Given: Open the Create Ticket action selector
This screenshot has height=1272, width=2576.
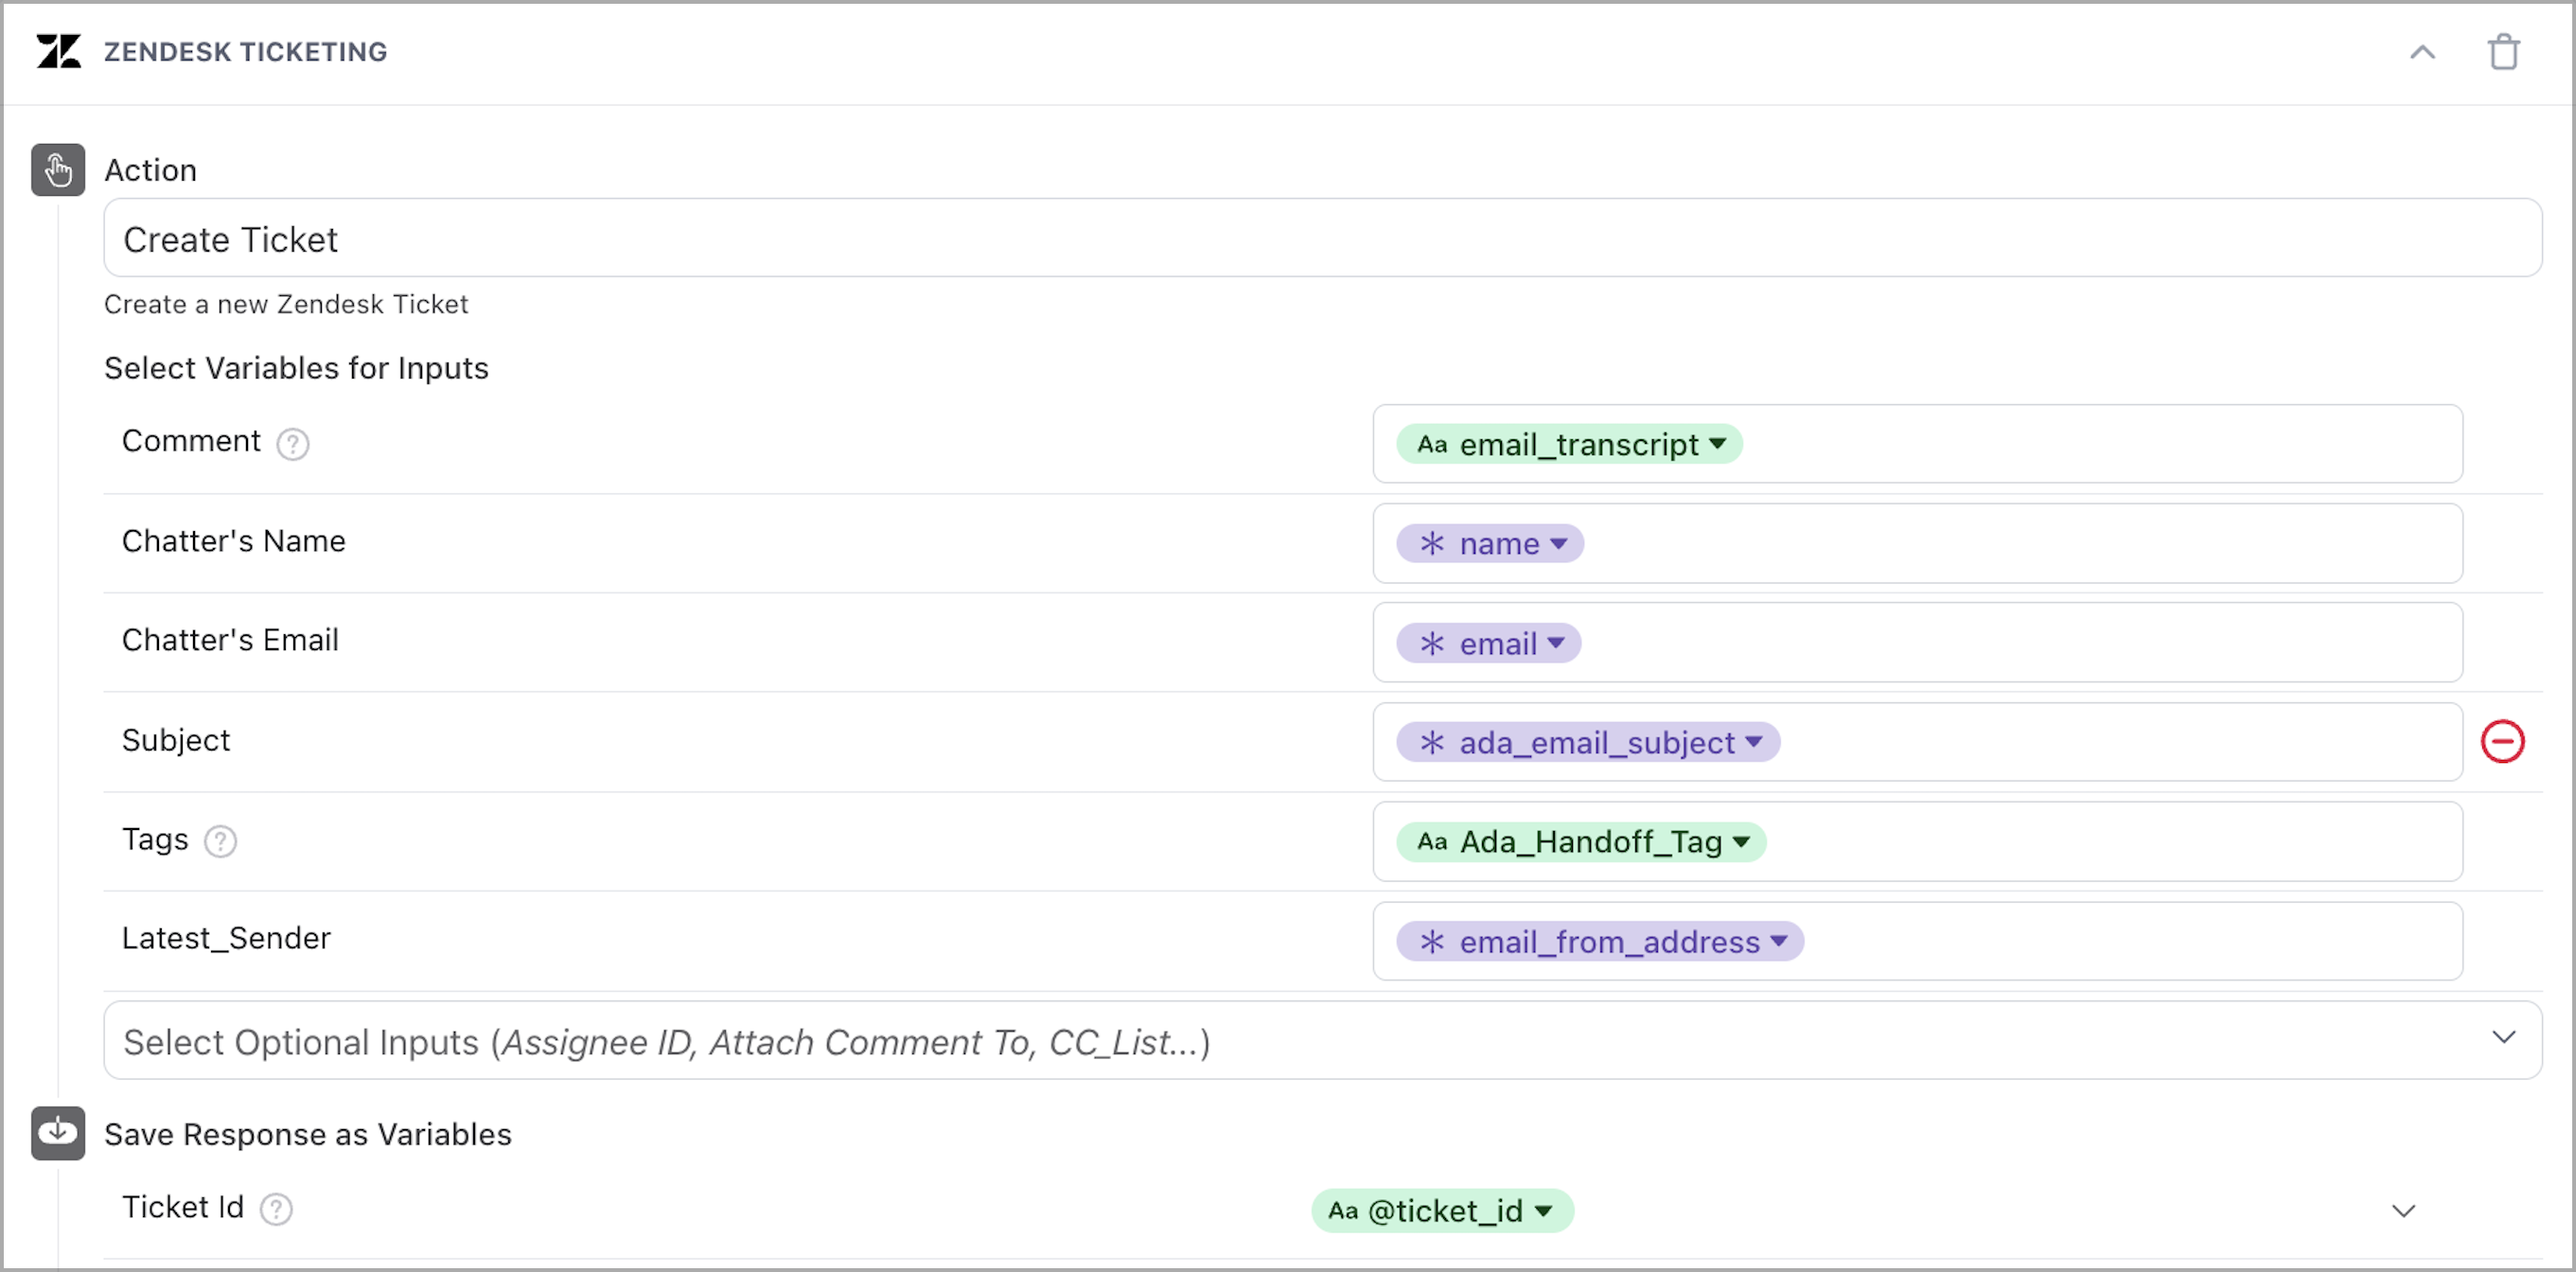Looking at the screenshot, I should 1320,238.
